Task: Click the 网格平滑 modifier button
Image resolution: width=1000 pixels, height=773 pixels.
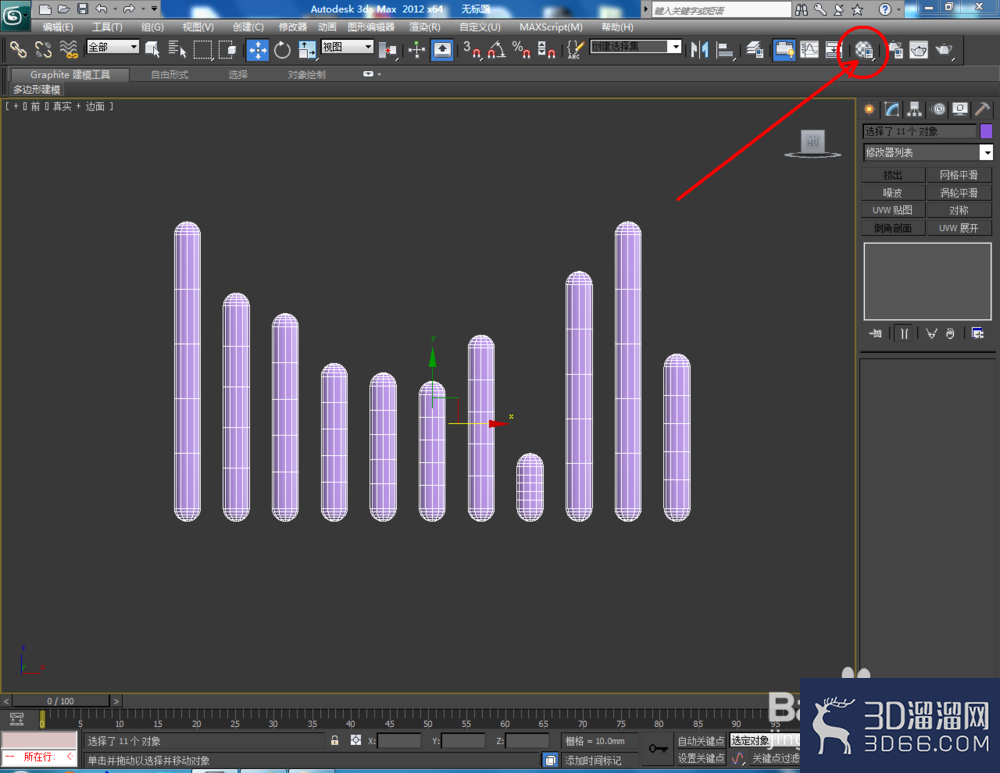Action: click(959, 175)
